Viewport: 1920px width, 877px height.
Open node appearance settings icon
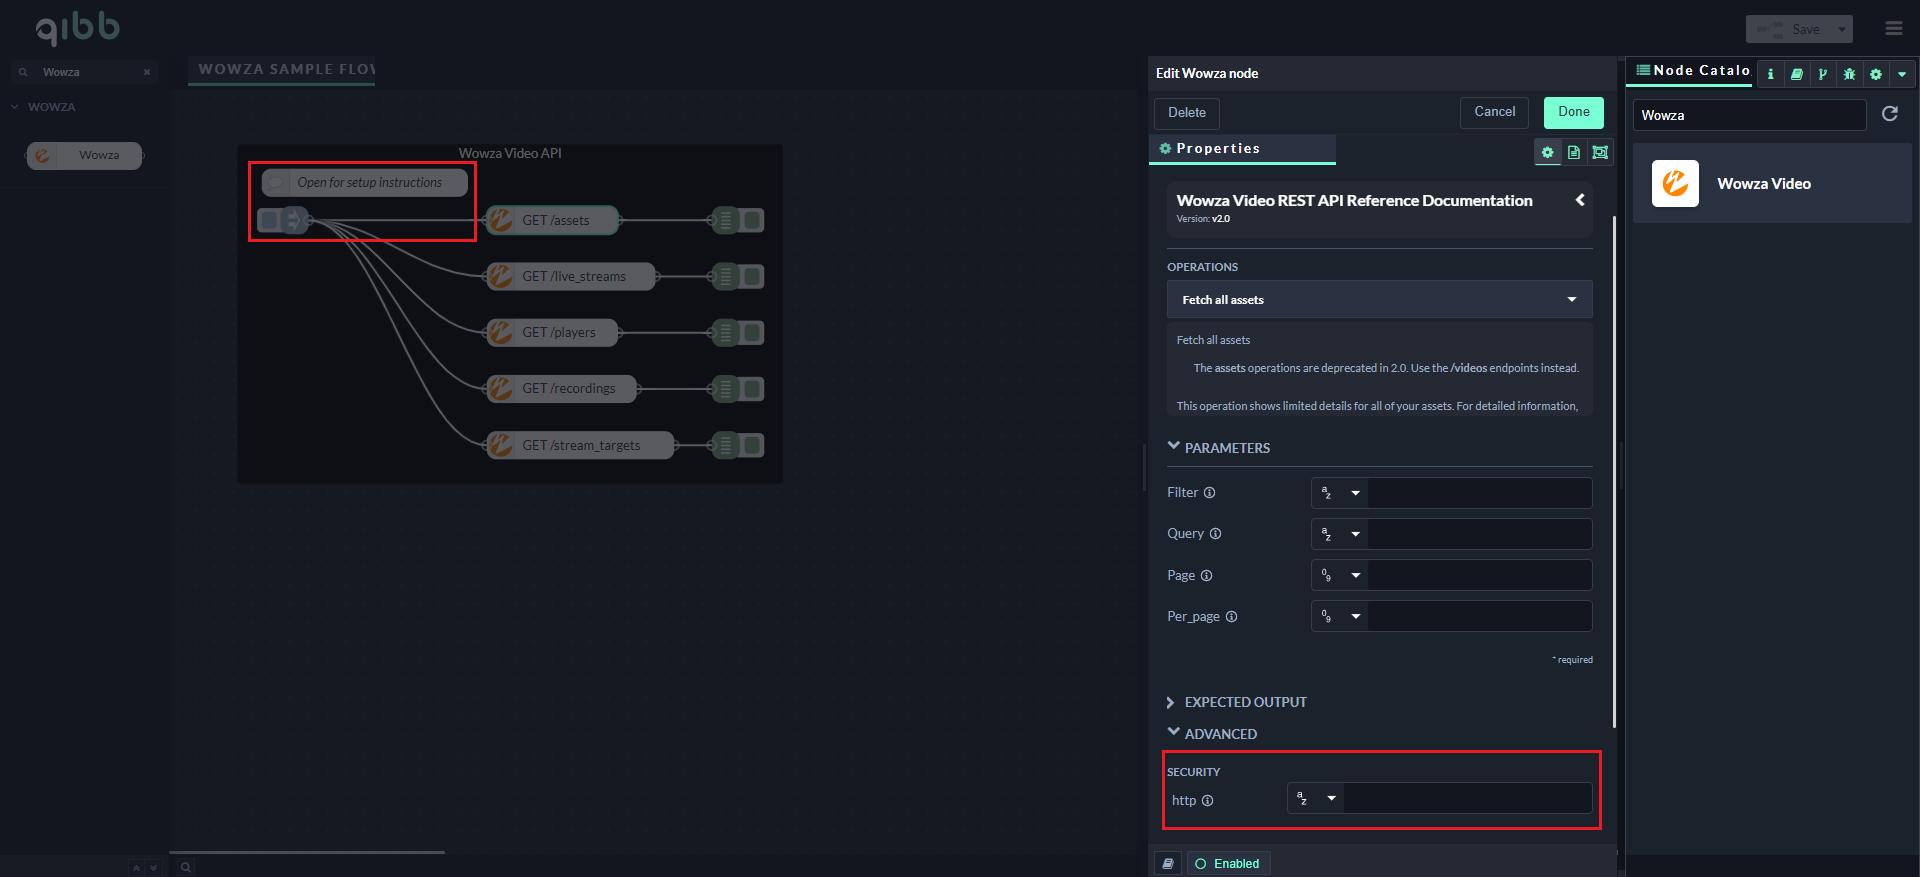click(1600, 152)
